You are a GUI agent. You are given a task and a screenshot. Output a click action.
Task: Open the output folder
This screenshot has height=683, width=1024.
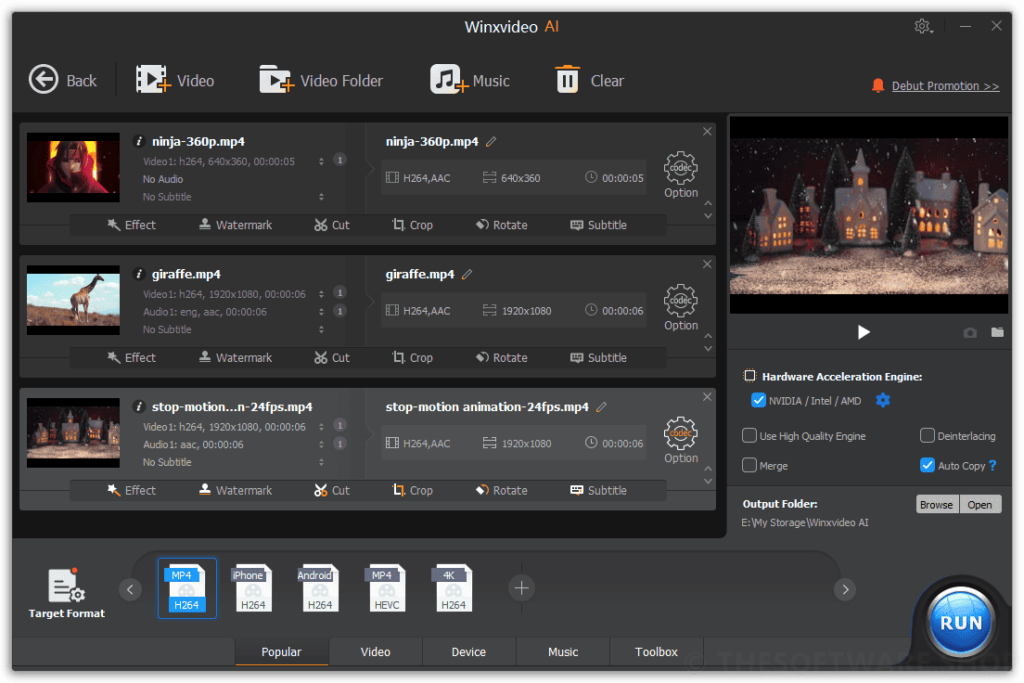pos(980,504)
